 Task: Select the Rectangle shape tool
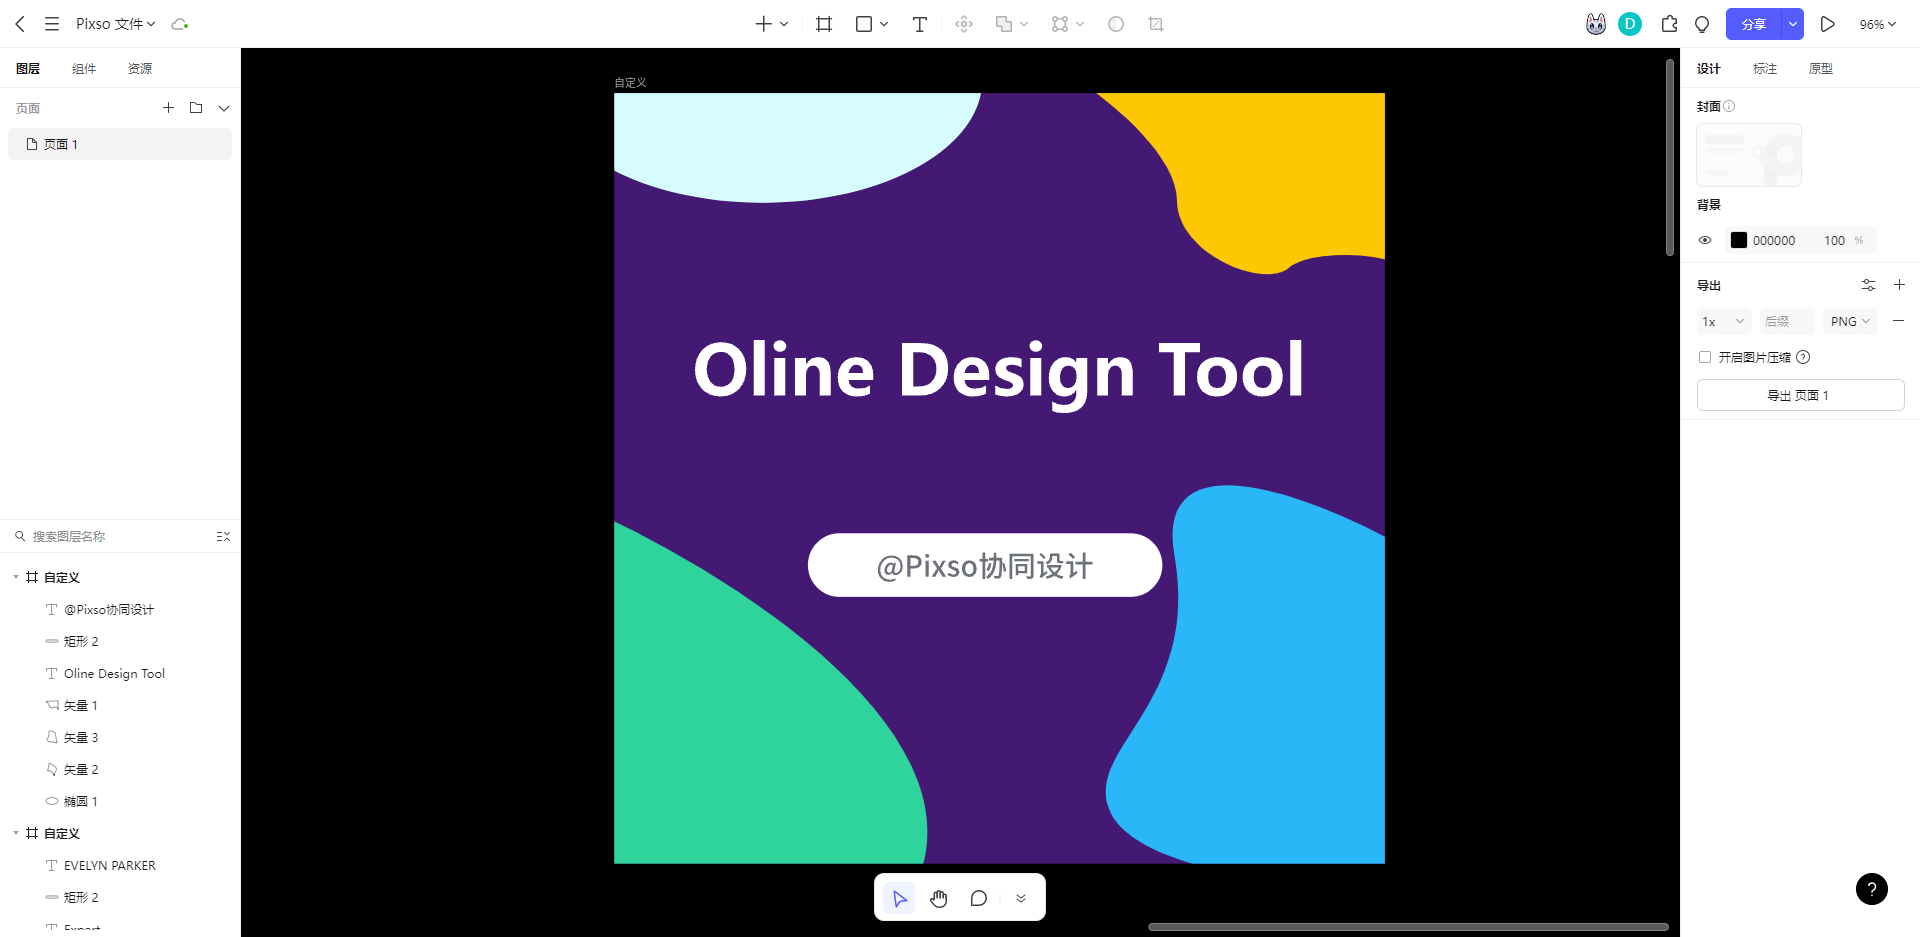pos(864,24)
